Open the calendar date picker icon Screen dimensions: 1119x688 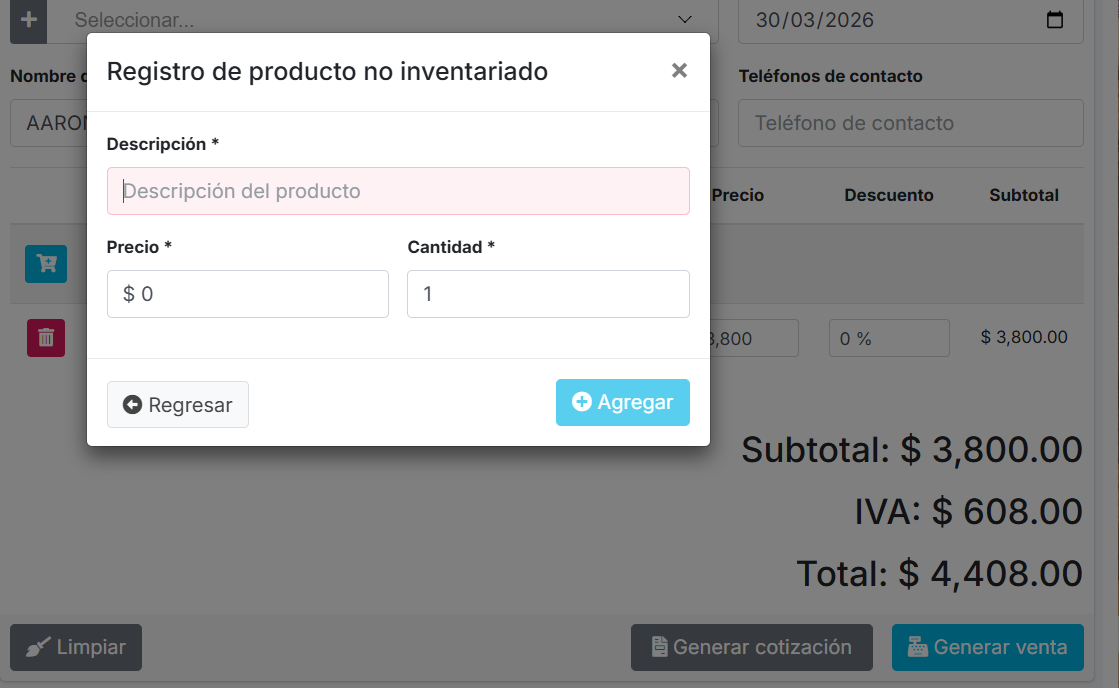coord(1055,20)
